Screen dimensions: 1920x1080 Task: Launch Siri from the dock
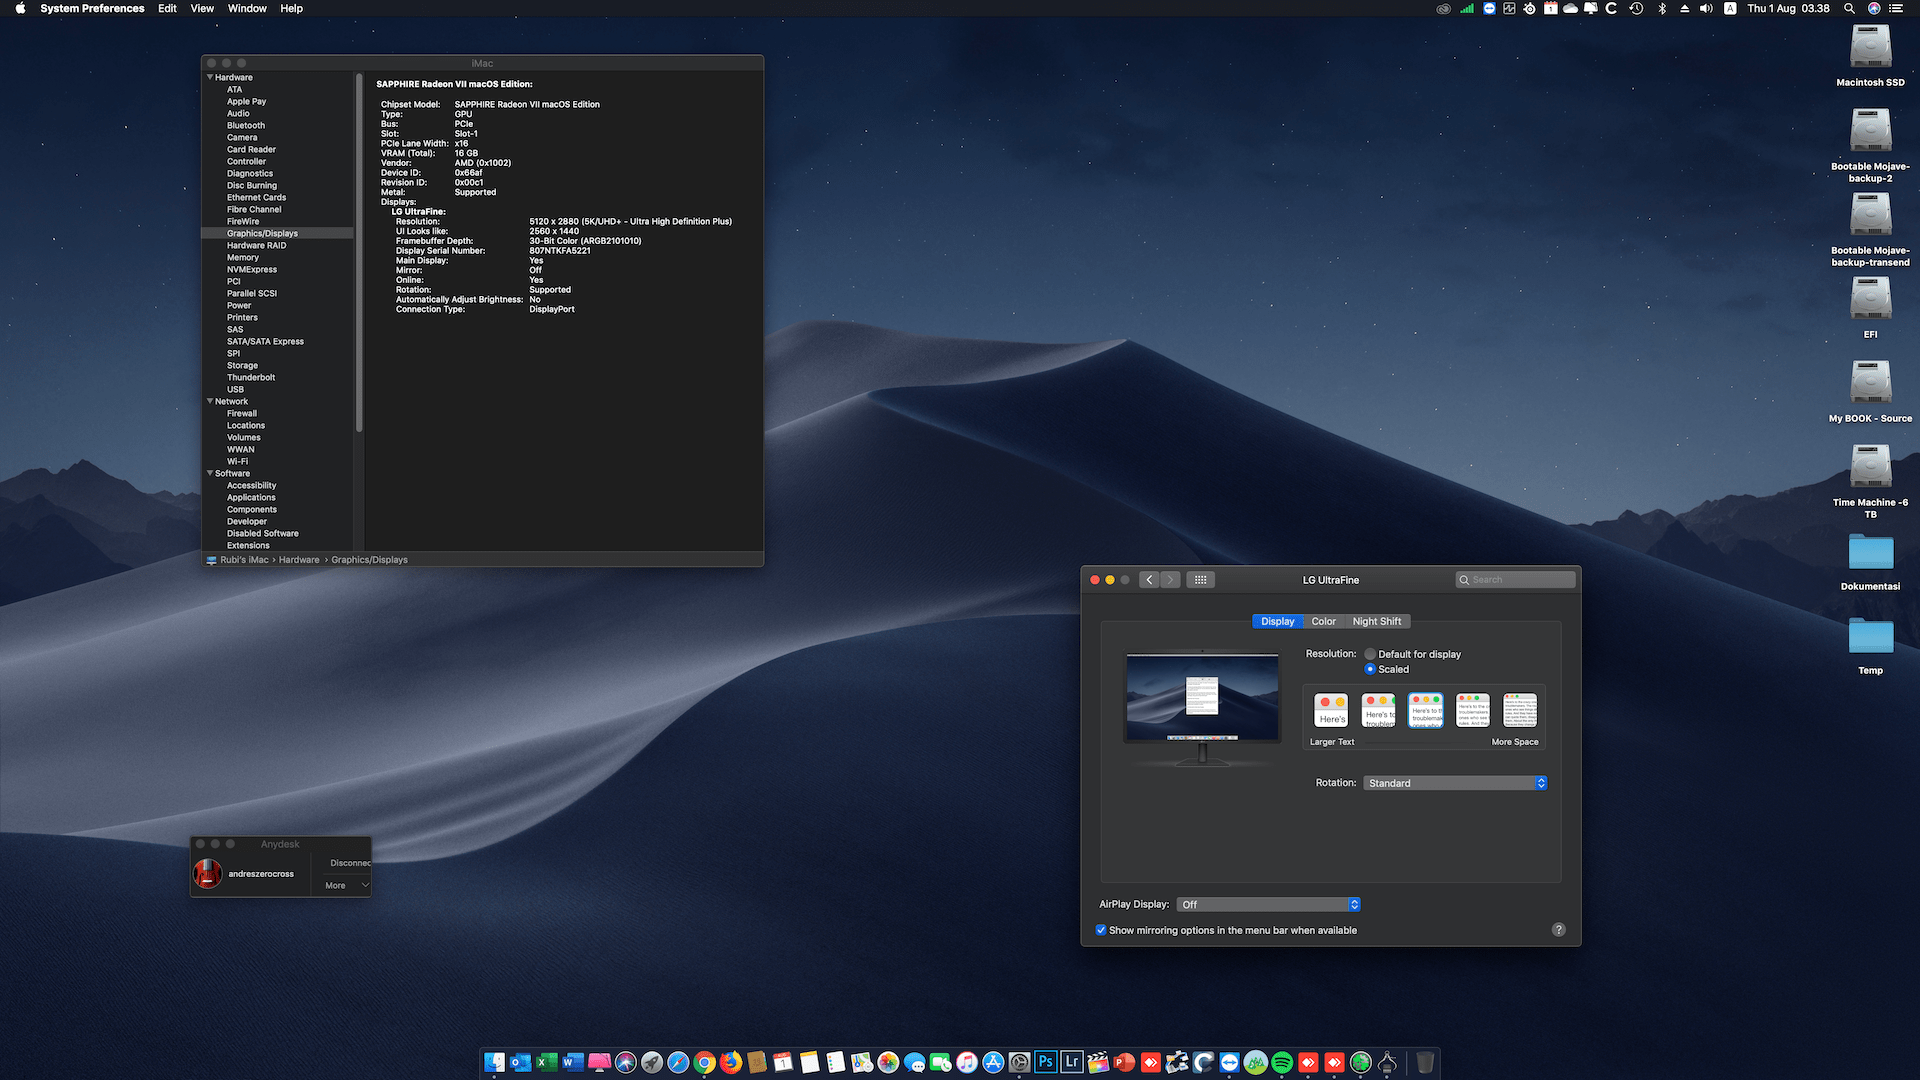tap(626, 1062)
